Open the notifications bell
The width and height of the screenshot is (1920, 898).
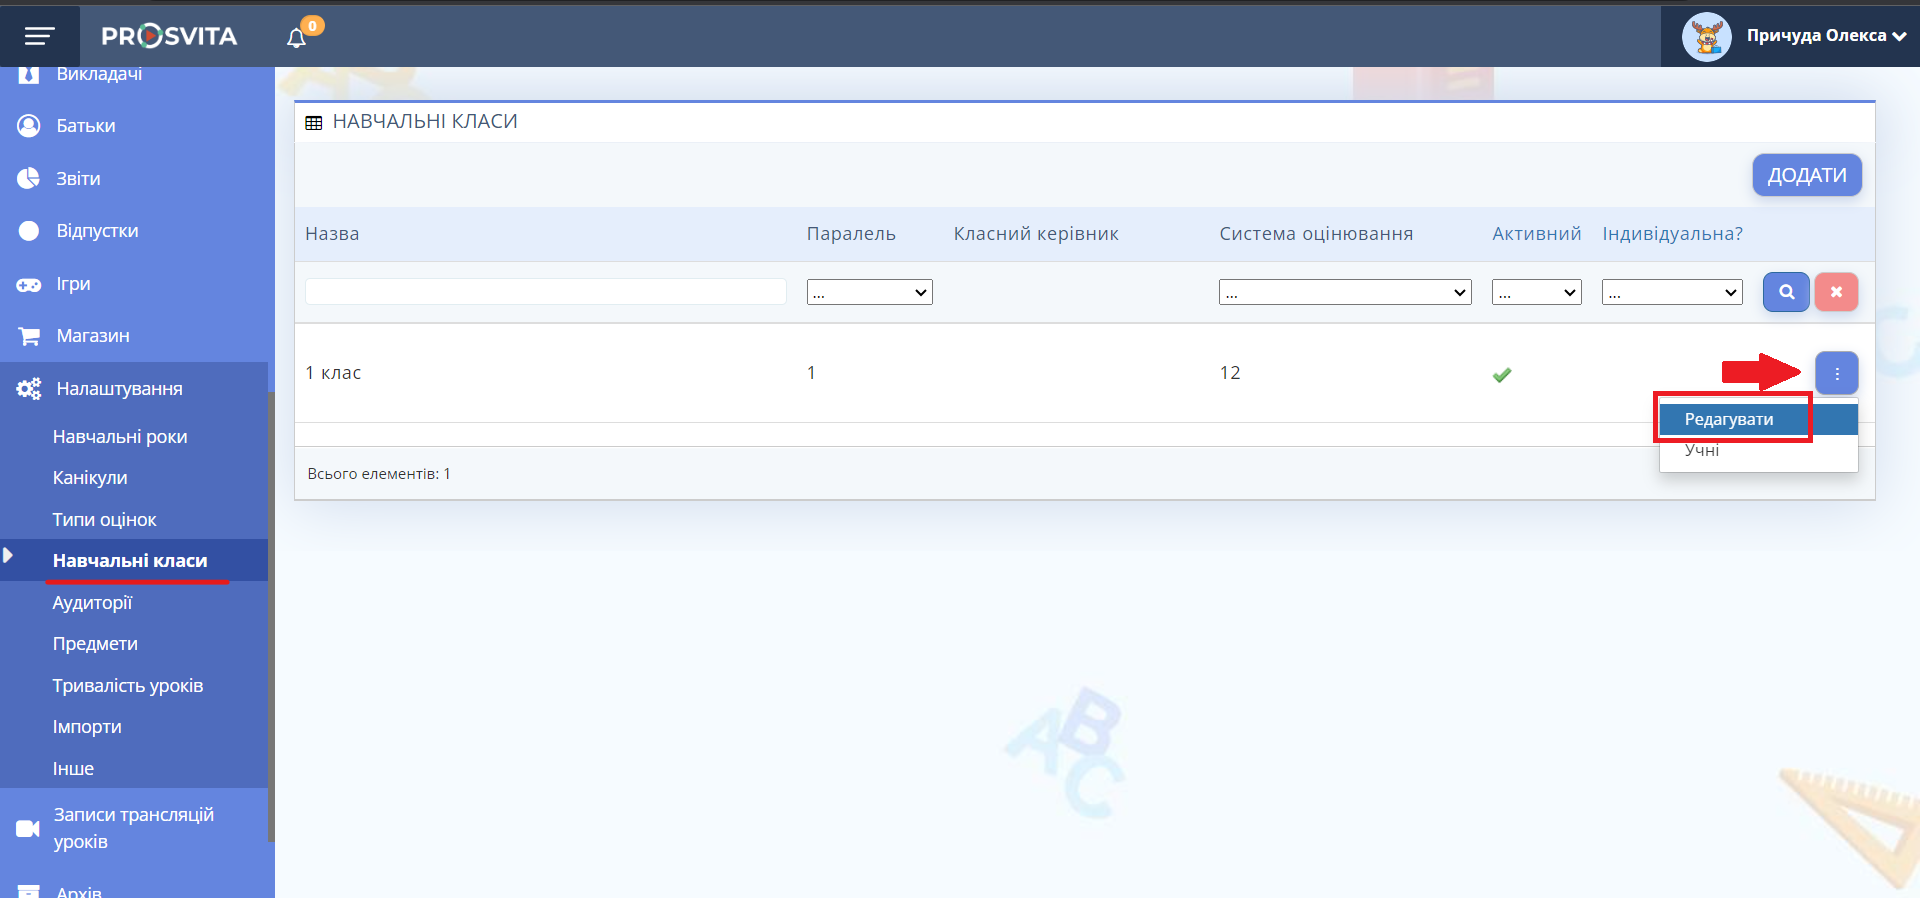click(296, 38)
